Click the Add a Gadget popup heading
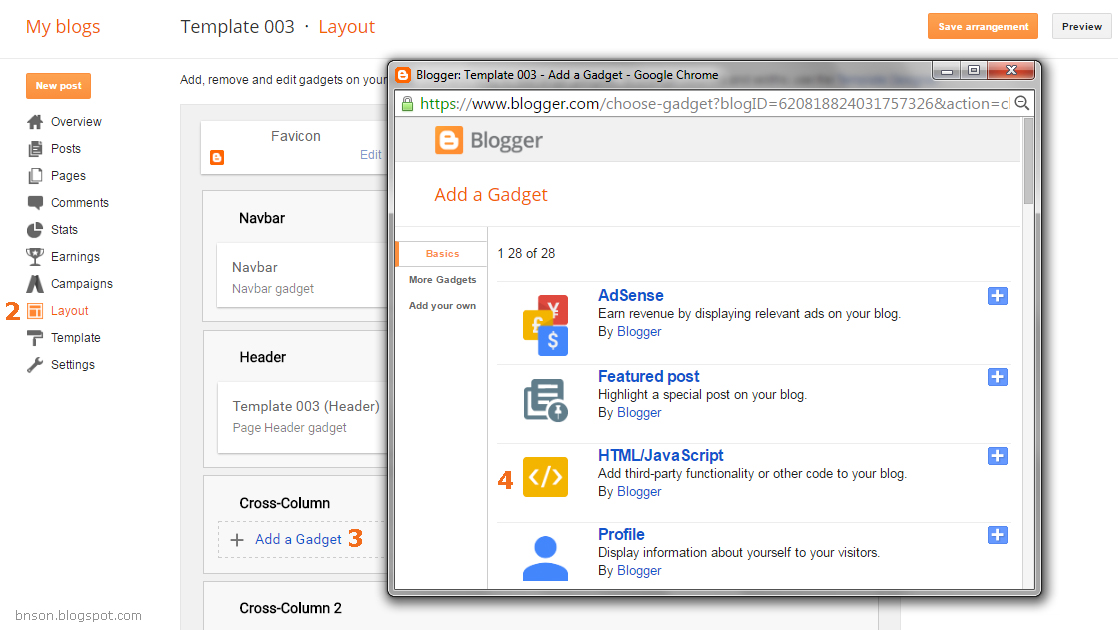This screenshot has height=630, width=1118. 491,195
